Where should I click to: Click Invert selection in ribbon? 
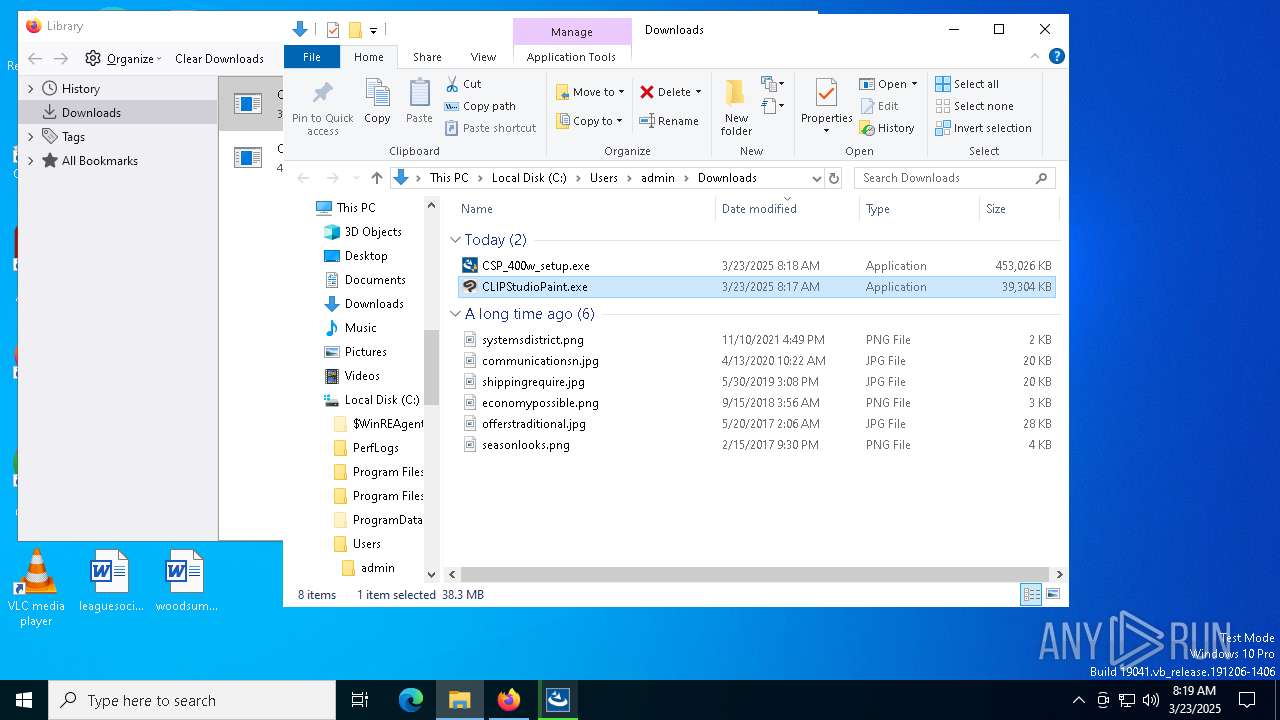[983, 128]
